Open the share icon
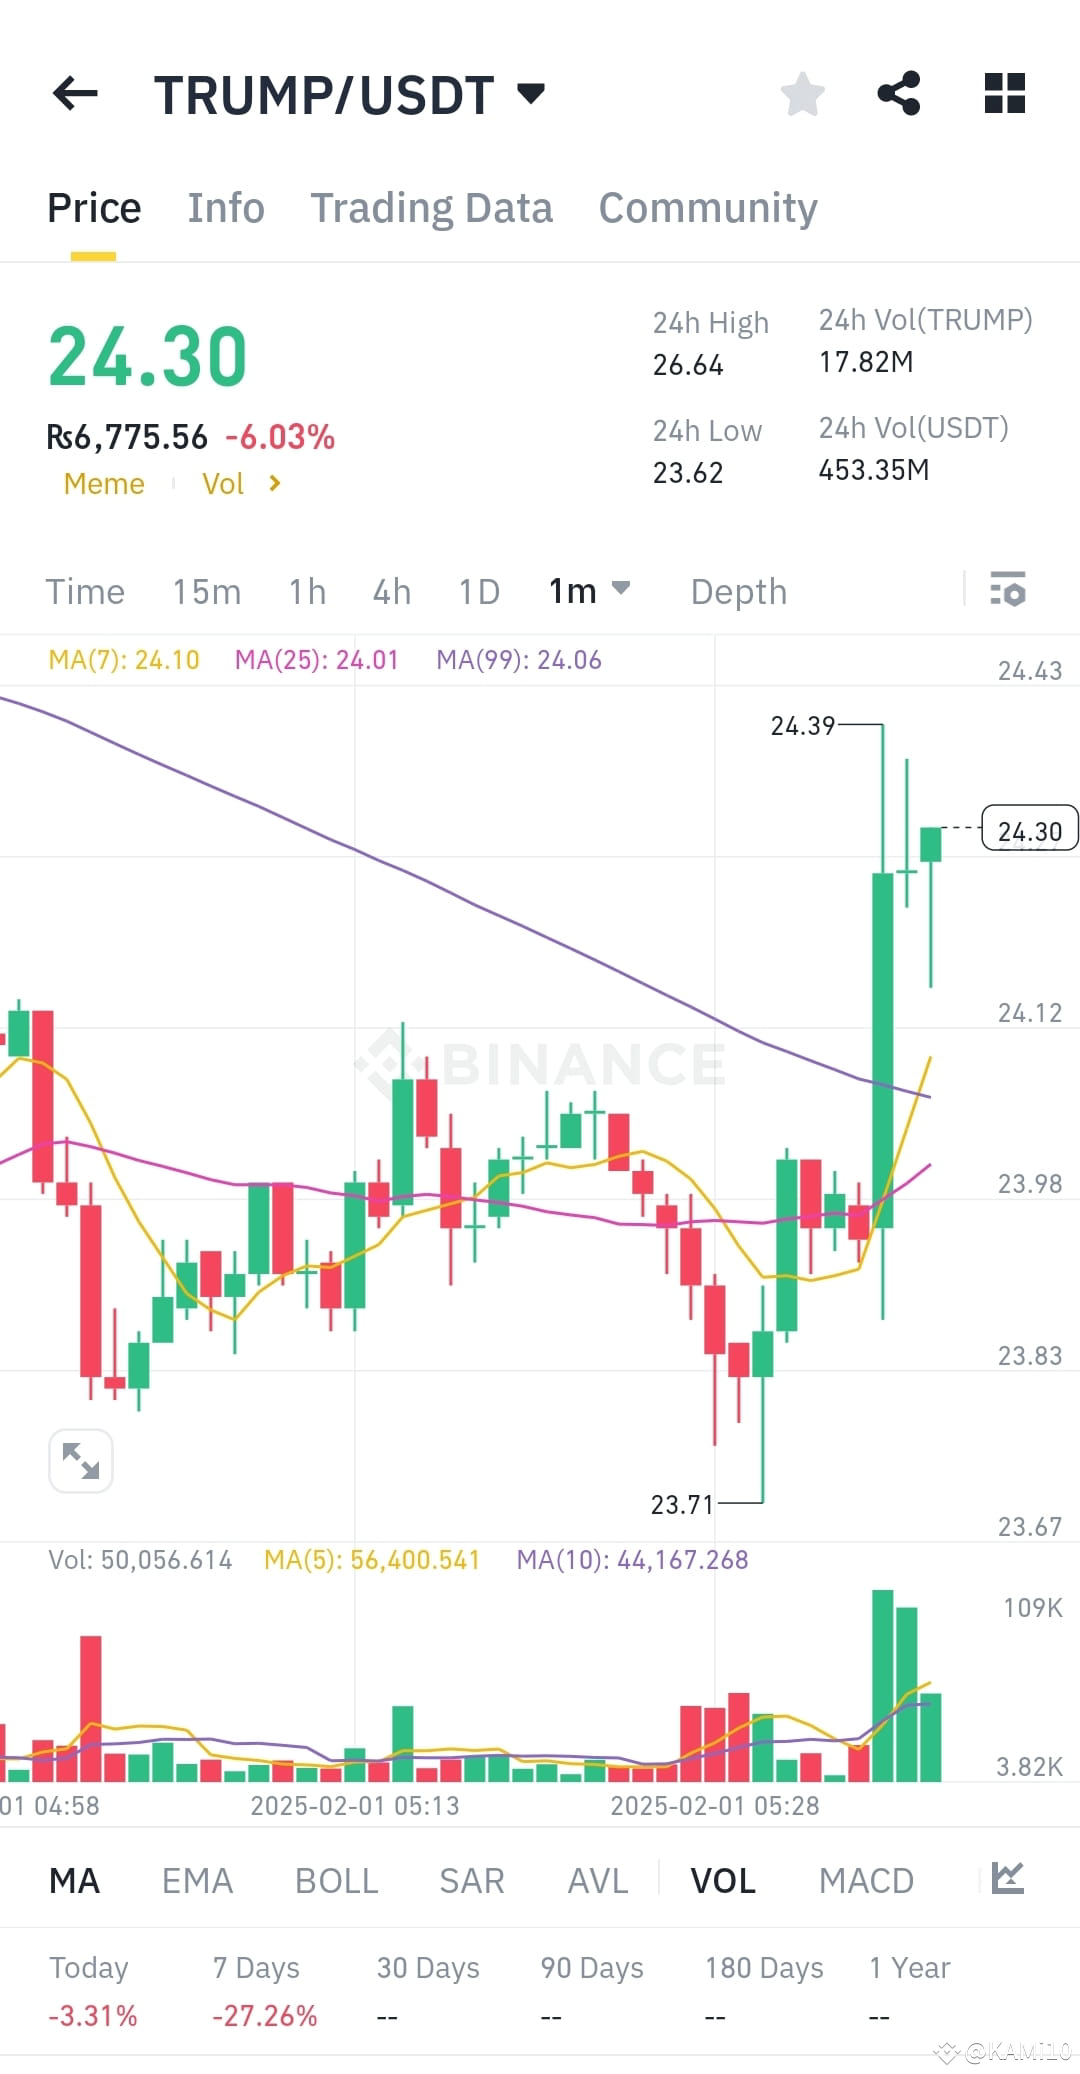Viewport: 1080px width, 2074px height. pos(899,93)
